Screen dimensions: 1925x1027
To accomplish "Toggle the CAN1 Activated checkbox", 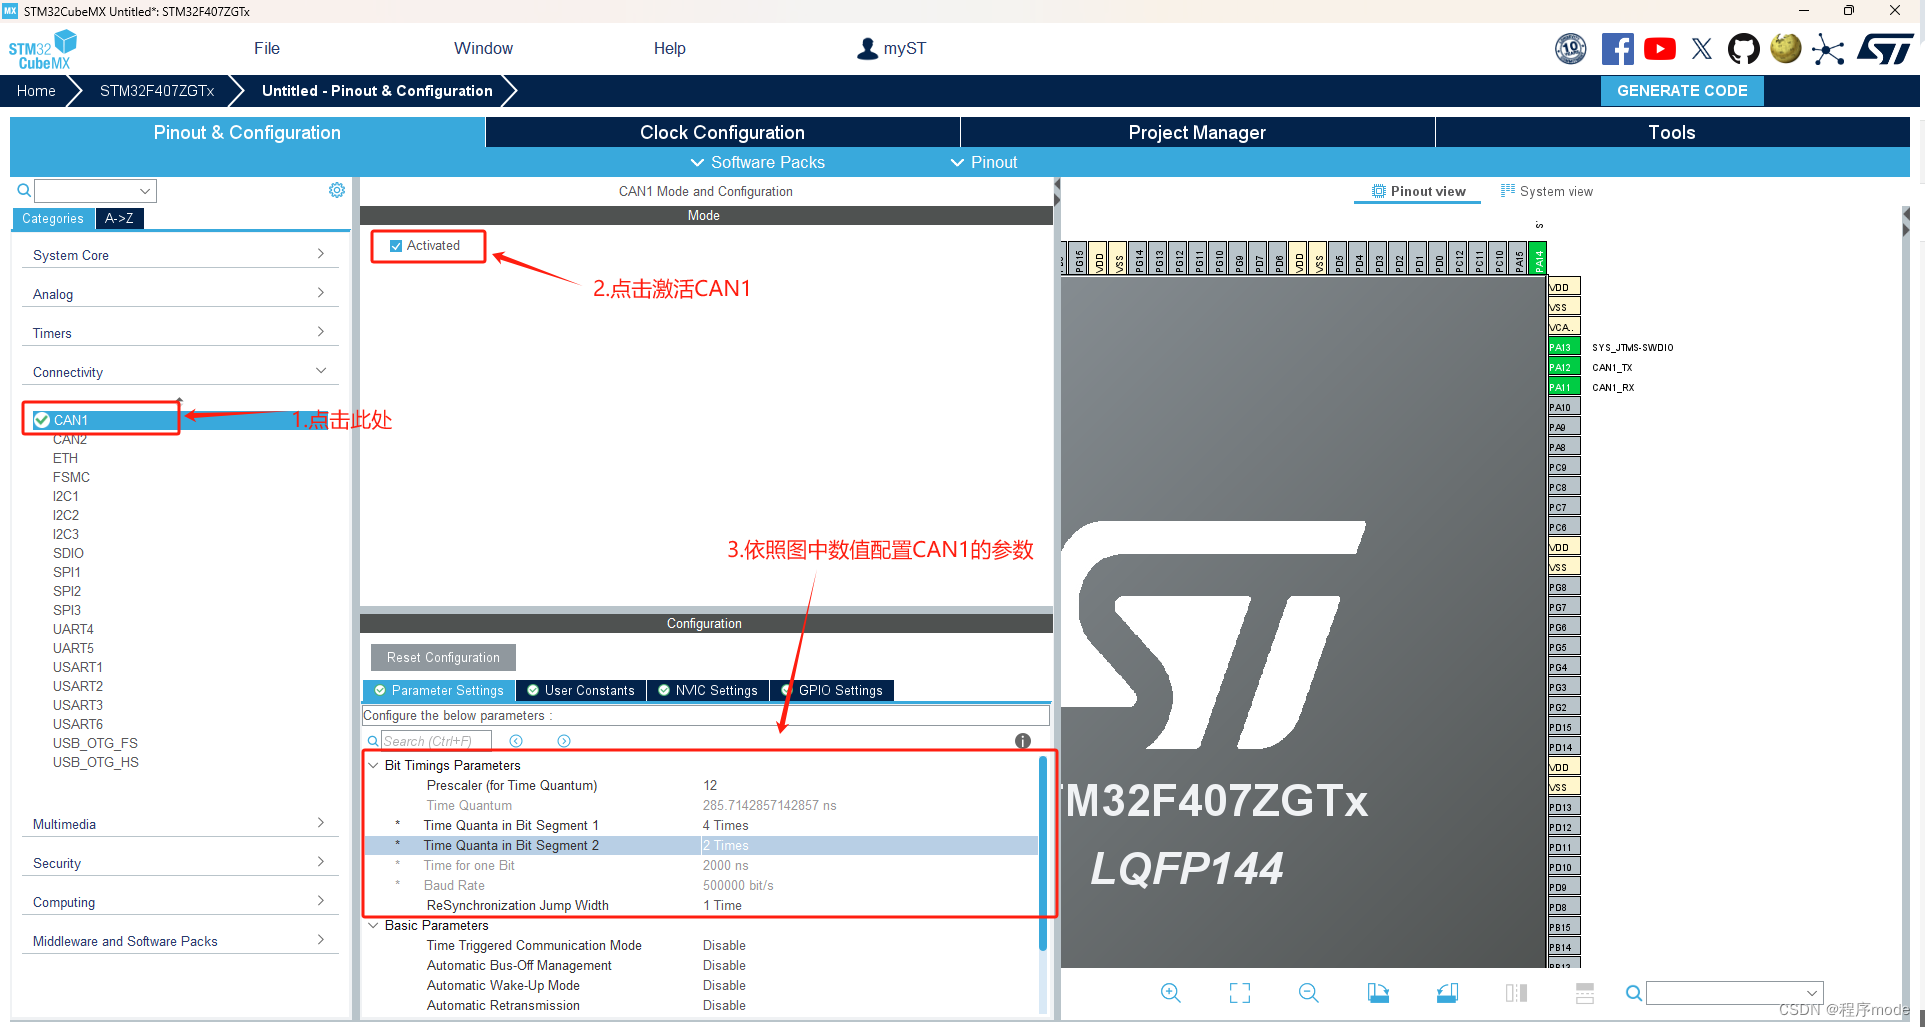I will 396,246.
